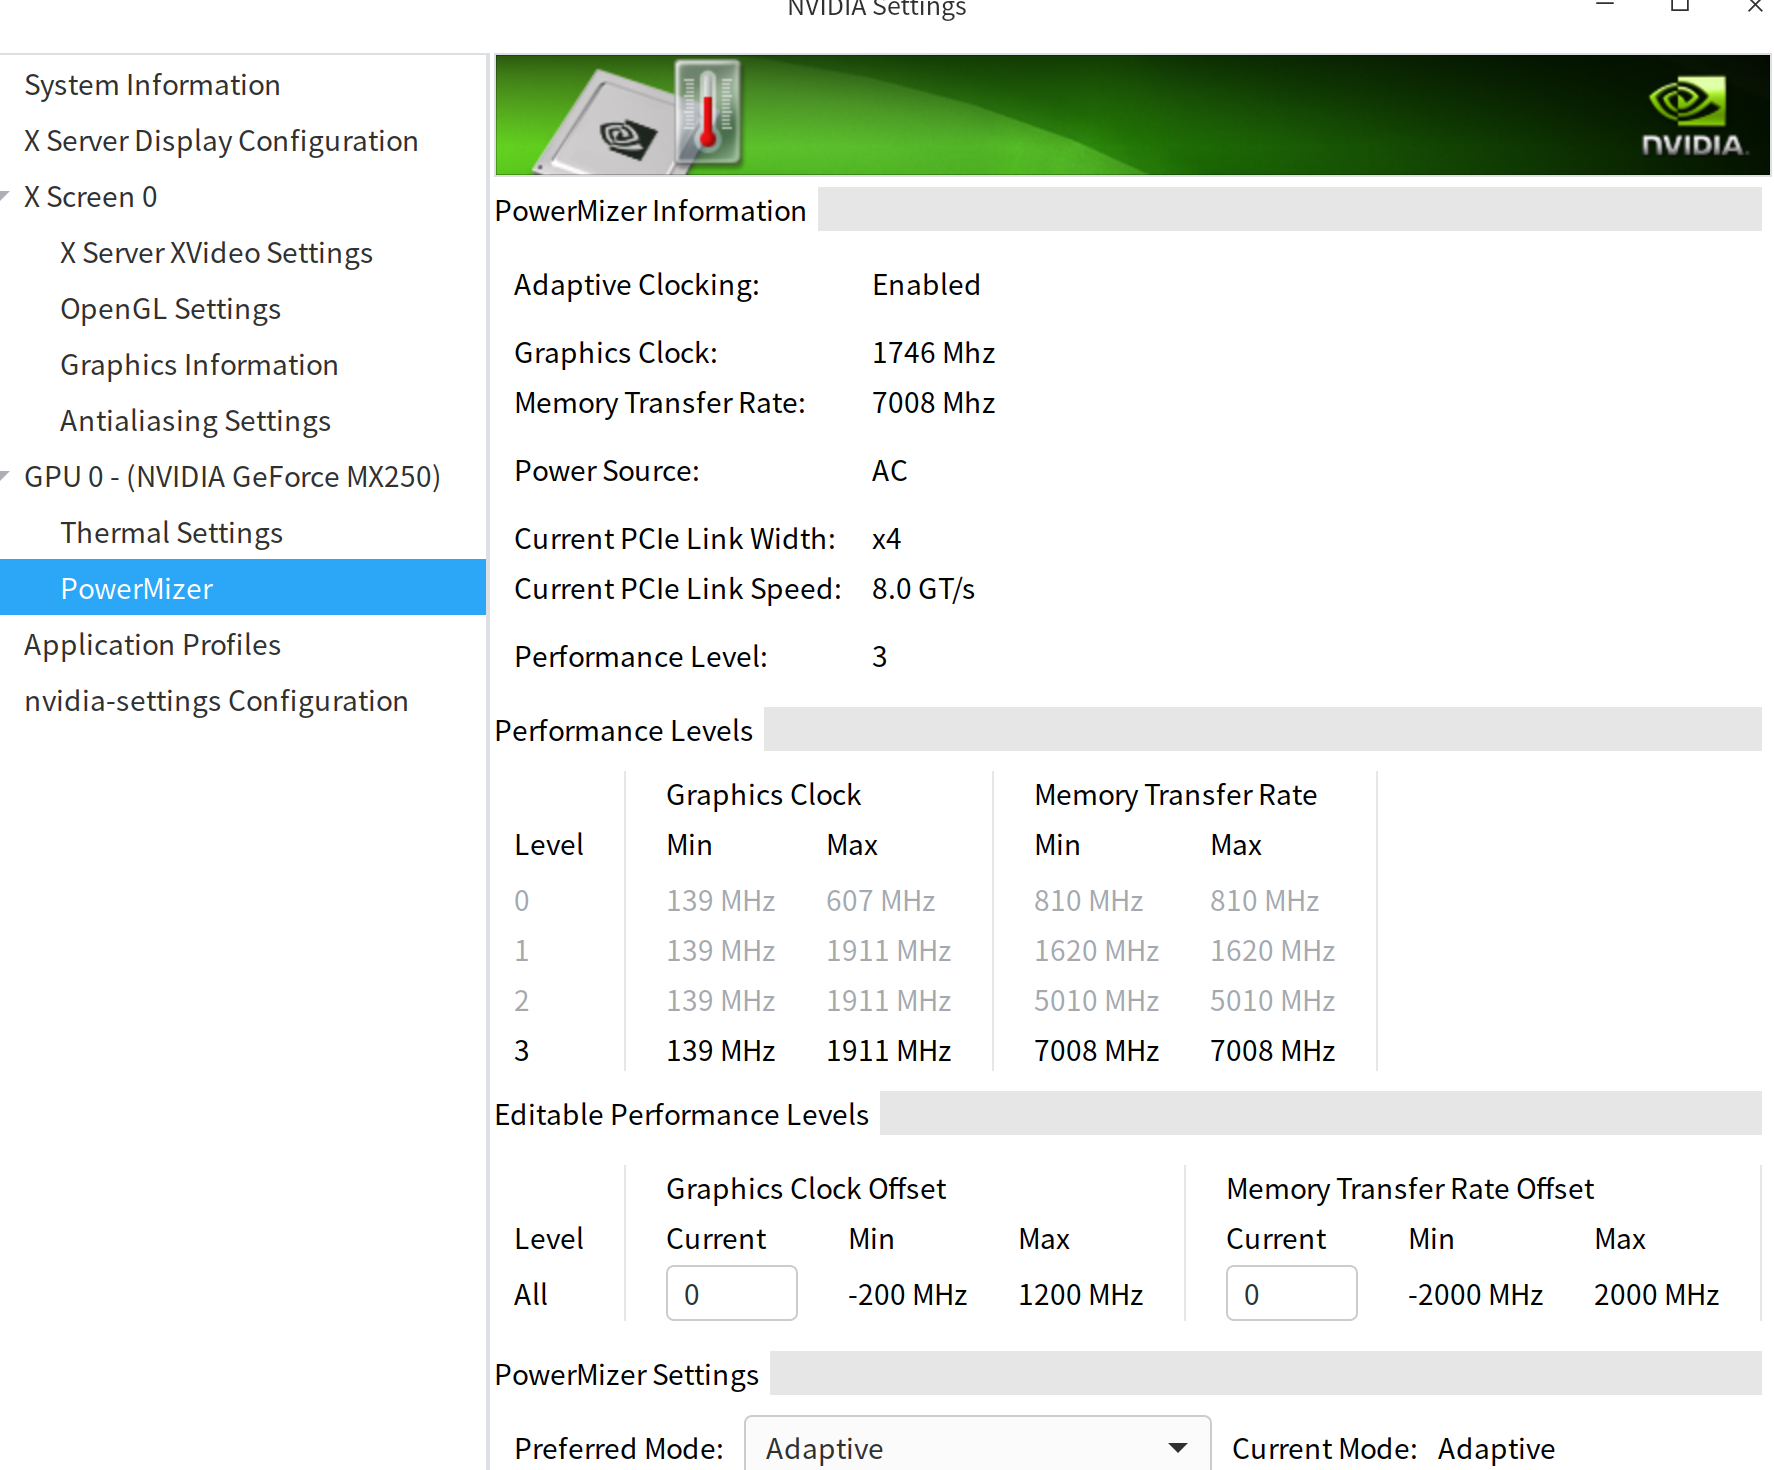Image resolution: width=1774 pixels, height=1470 pixels.
Task: Click the PowerMizer Information section header
Action: [x=650, y=211]
